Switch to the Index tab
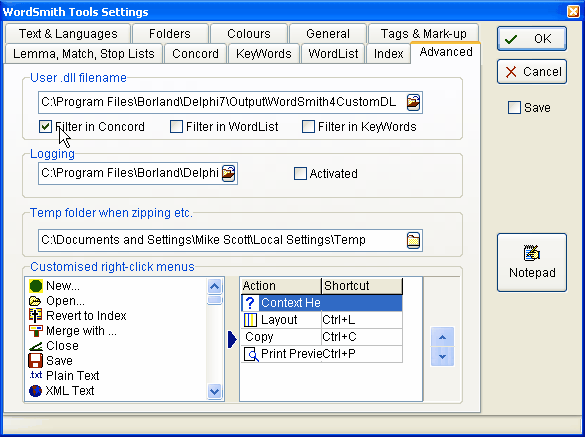The image size is (585, 437). click(388, 54)
